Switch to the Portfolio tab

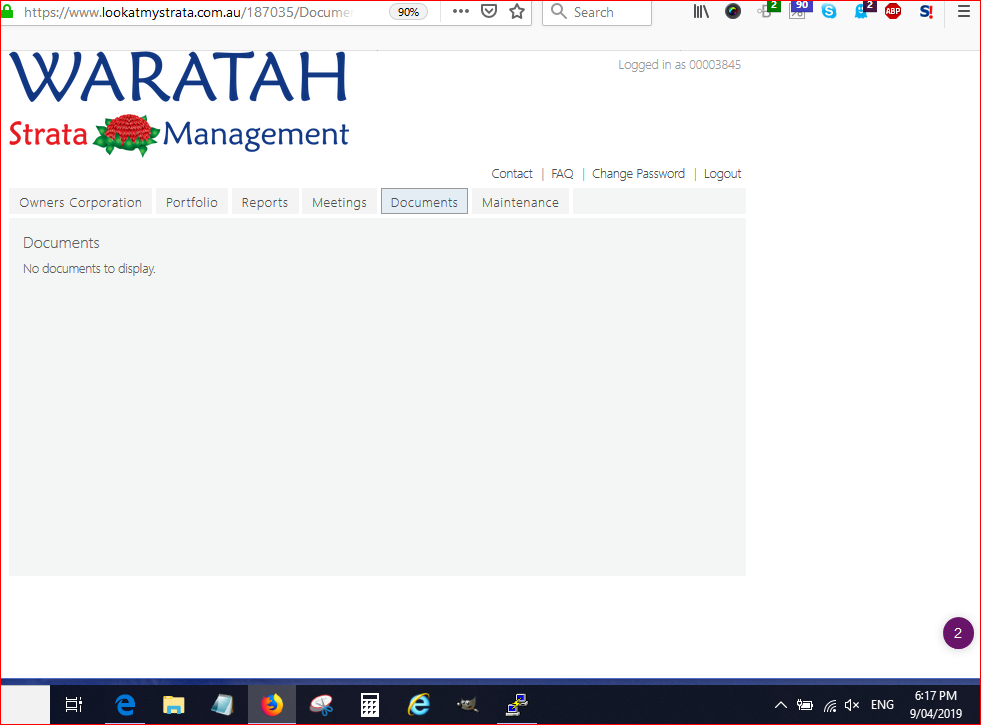[191, 202]
